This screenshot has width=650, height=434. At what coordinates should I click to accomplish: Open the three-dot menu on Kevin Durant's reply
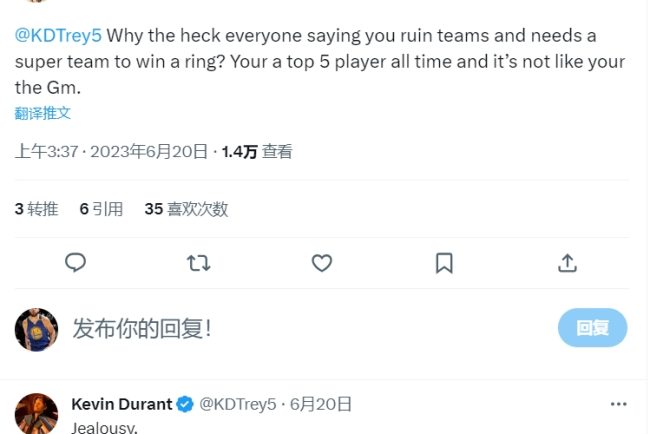pos(620,404)
